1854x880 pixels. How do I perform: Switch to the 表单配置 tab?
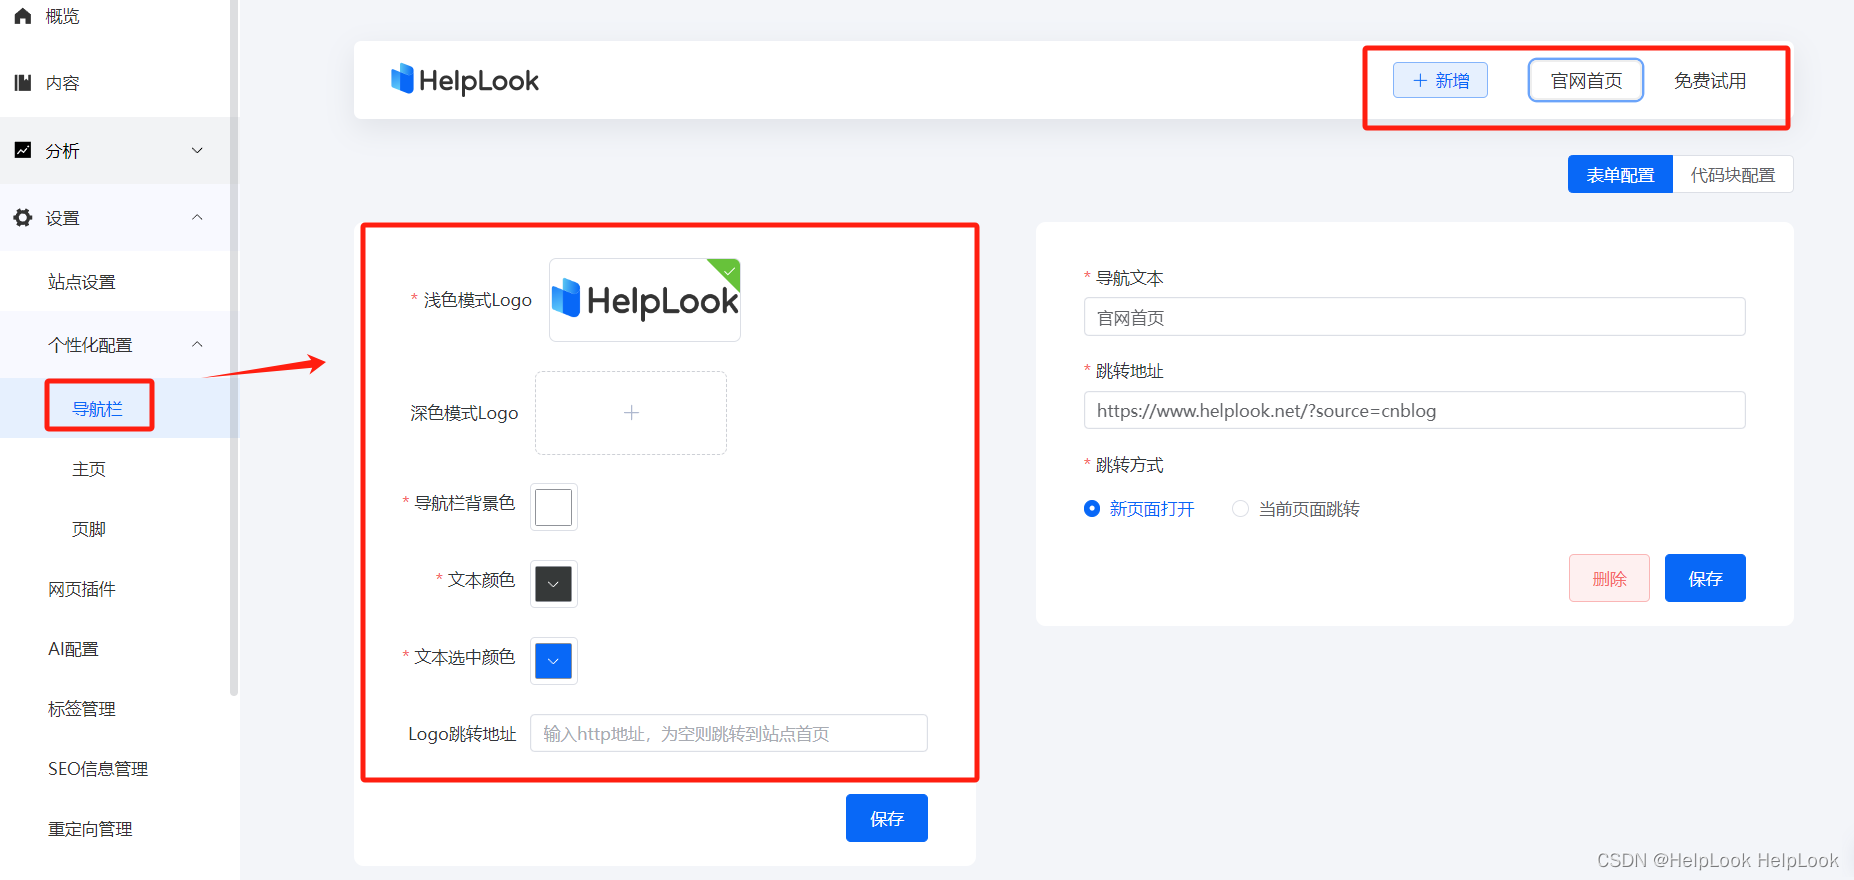click(1620, 175)
